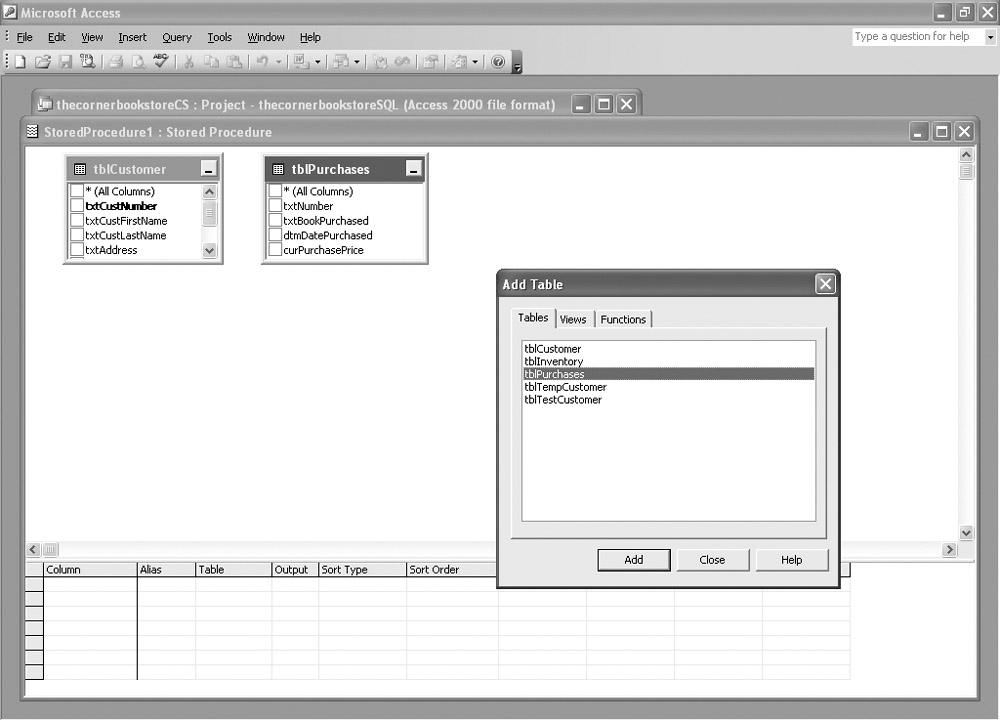
Task: Open the Type a question dropdown arrow
Action: 990,37
